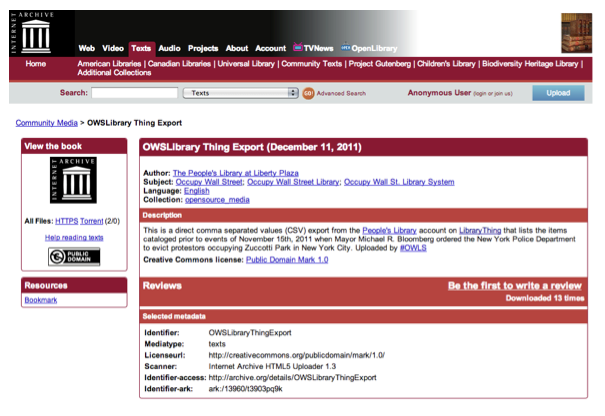
Task: Switch to the Web tab
Action: click(86, 48)
